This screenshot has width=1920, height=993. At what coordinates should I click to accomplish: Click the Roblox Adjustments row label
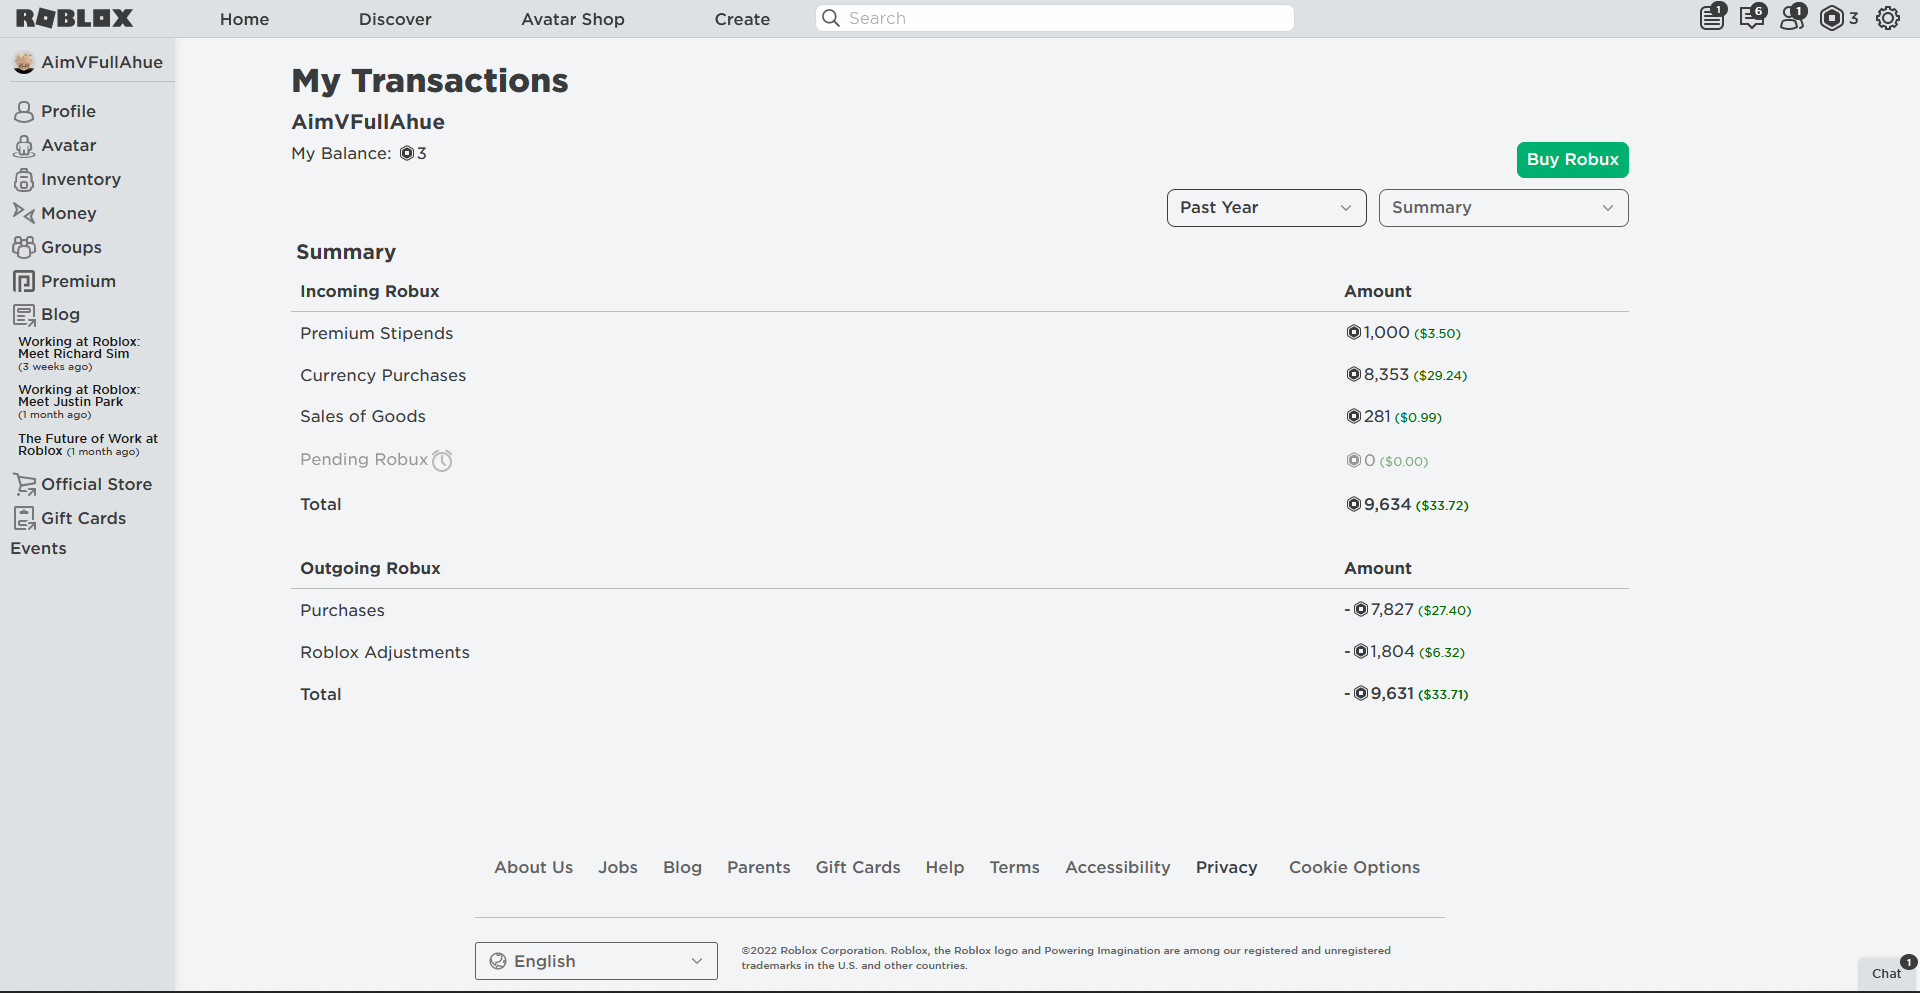click(x=385, y=652)
